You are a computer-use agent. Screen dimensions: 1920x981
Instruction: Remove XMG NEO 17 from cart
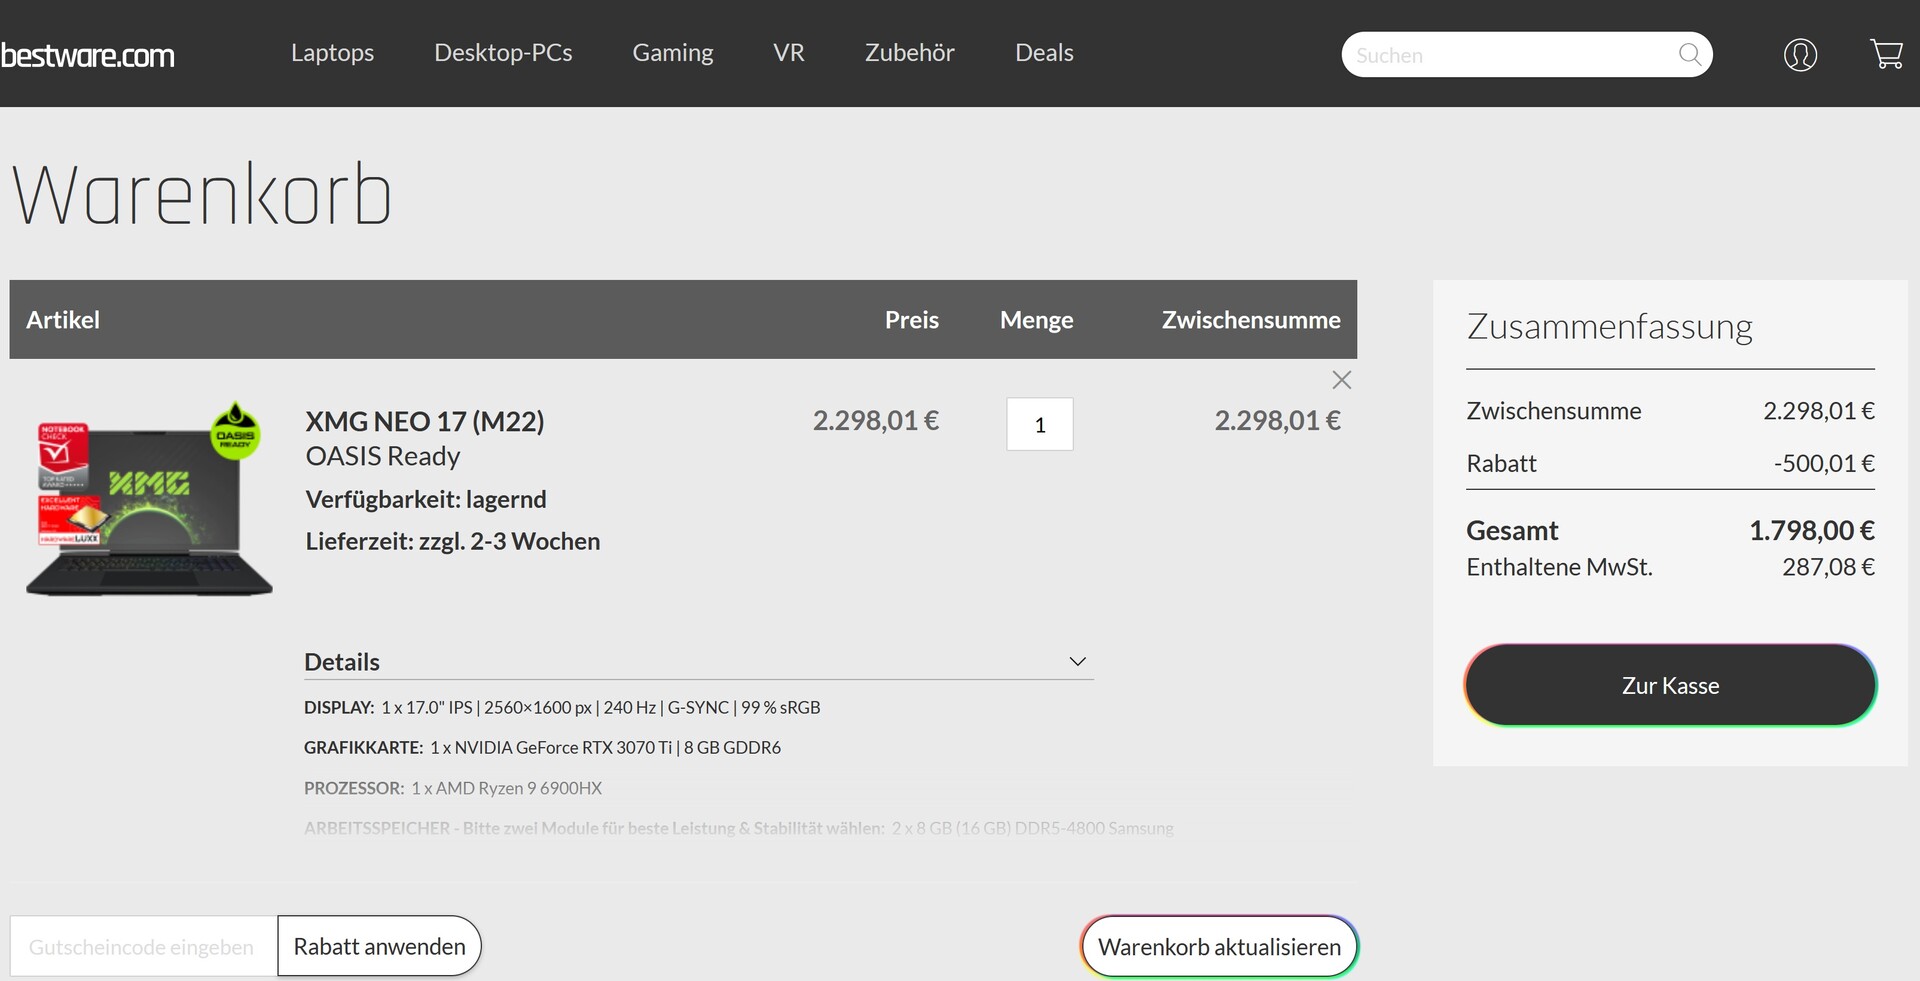click(x=1342, y=380)
